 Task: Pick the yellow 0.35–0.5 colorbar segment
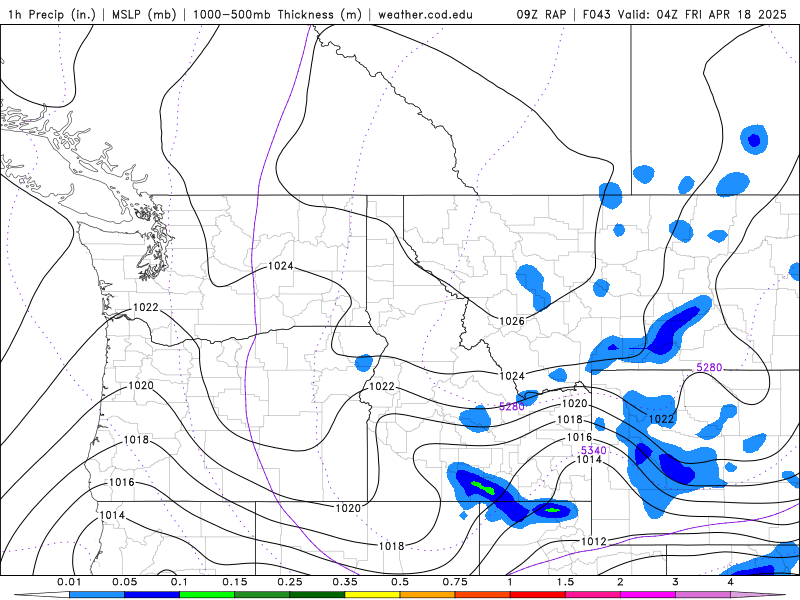coord(372,595)
